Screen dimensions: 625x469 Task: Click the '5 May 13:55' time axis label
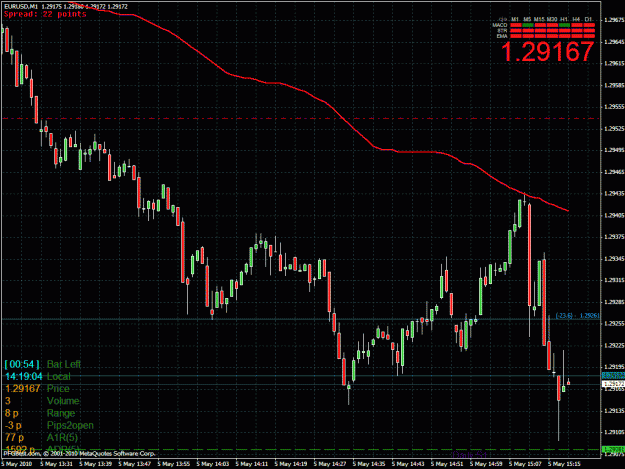173,464
